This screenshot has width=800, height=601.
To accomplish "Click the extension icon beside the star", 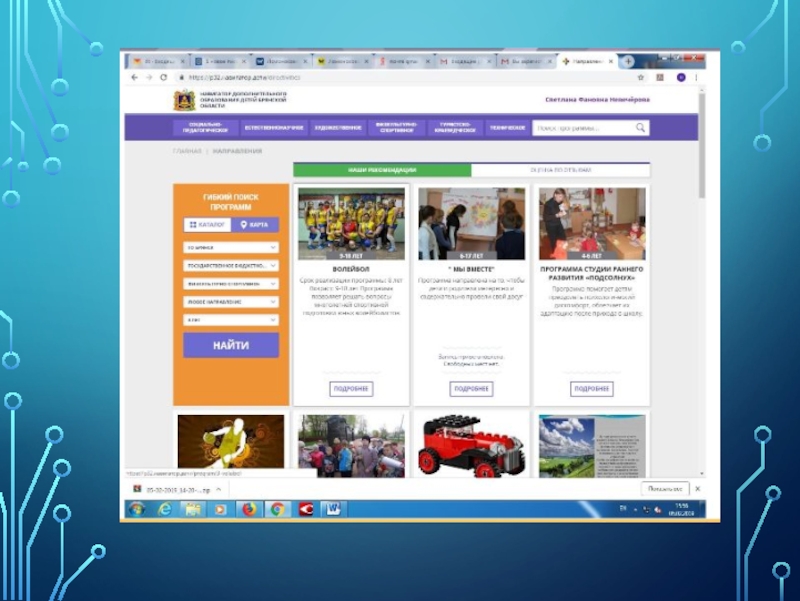I will (660, 78).
